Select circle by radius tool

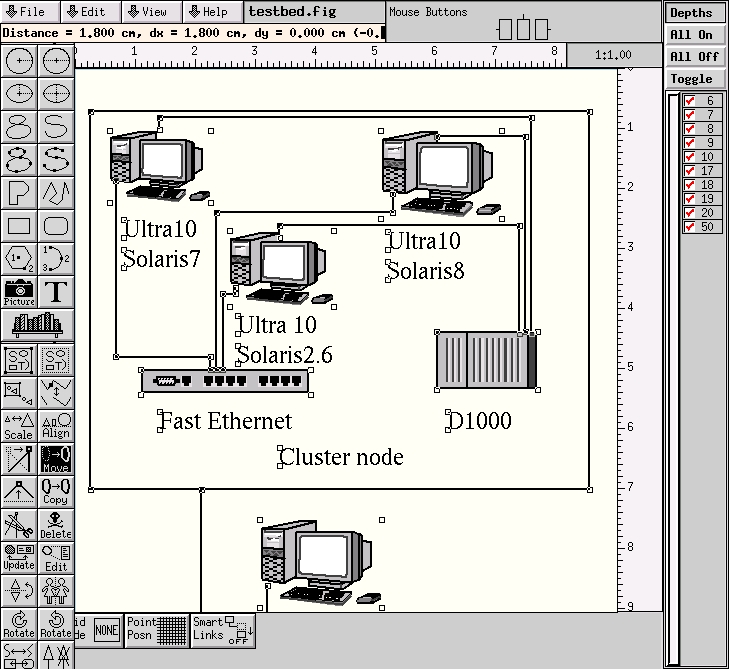pyautogui.click(x=19, y=61)
